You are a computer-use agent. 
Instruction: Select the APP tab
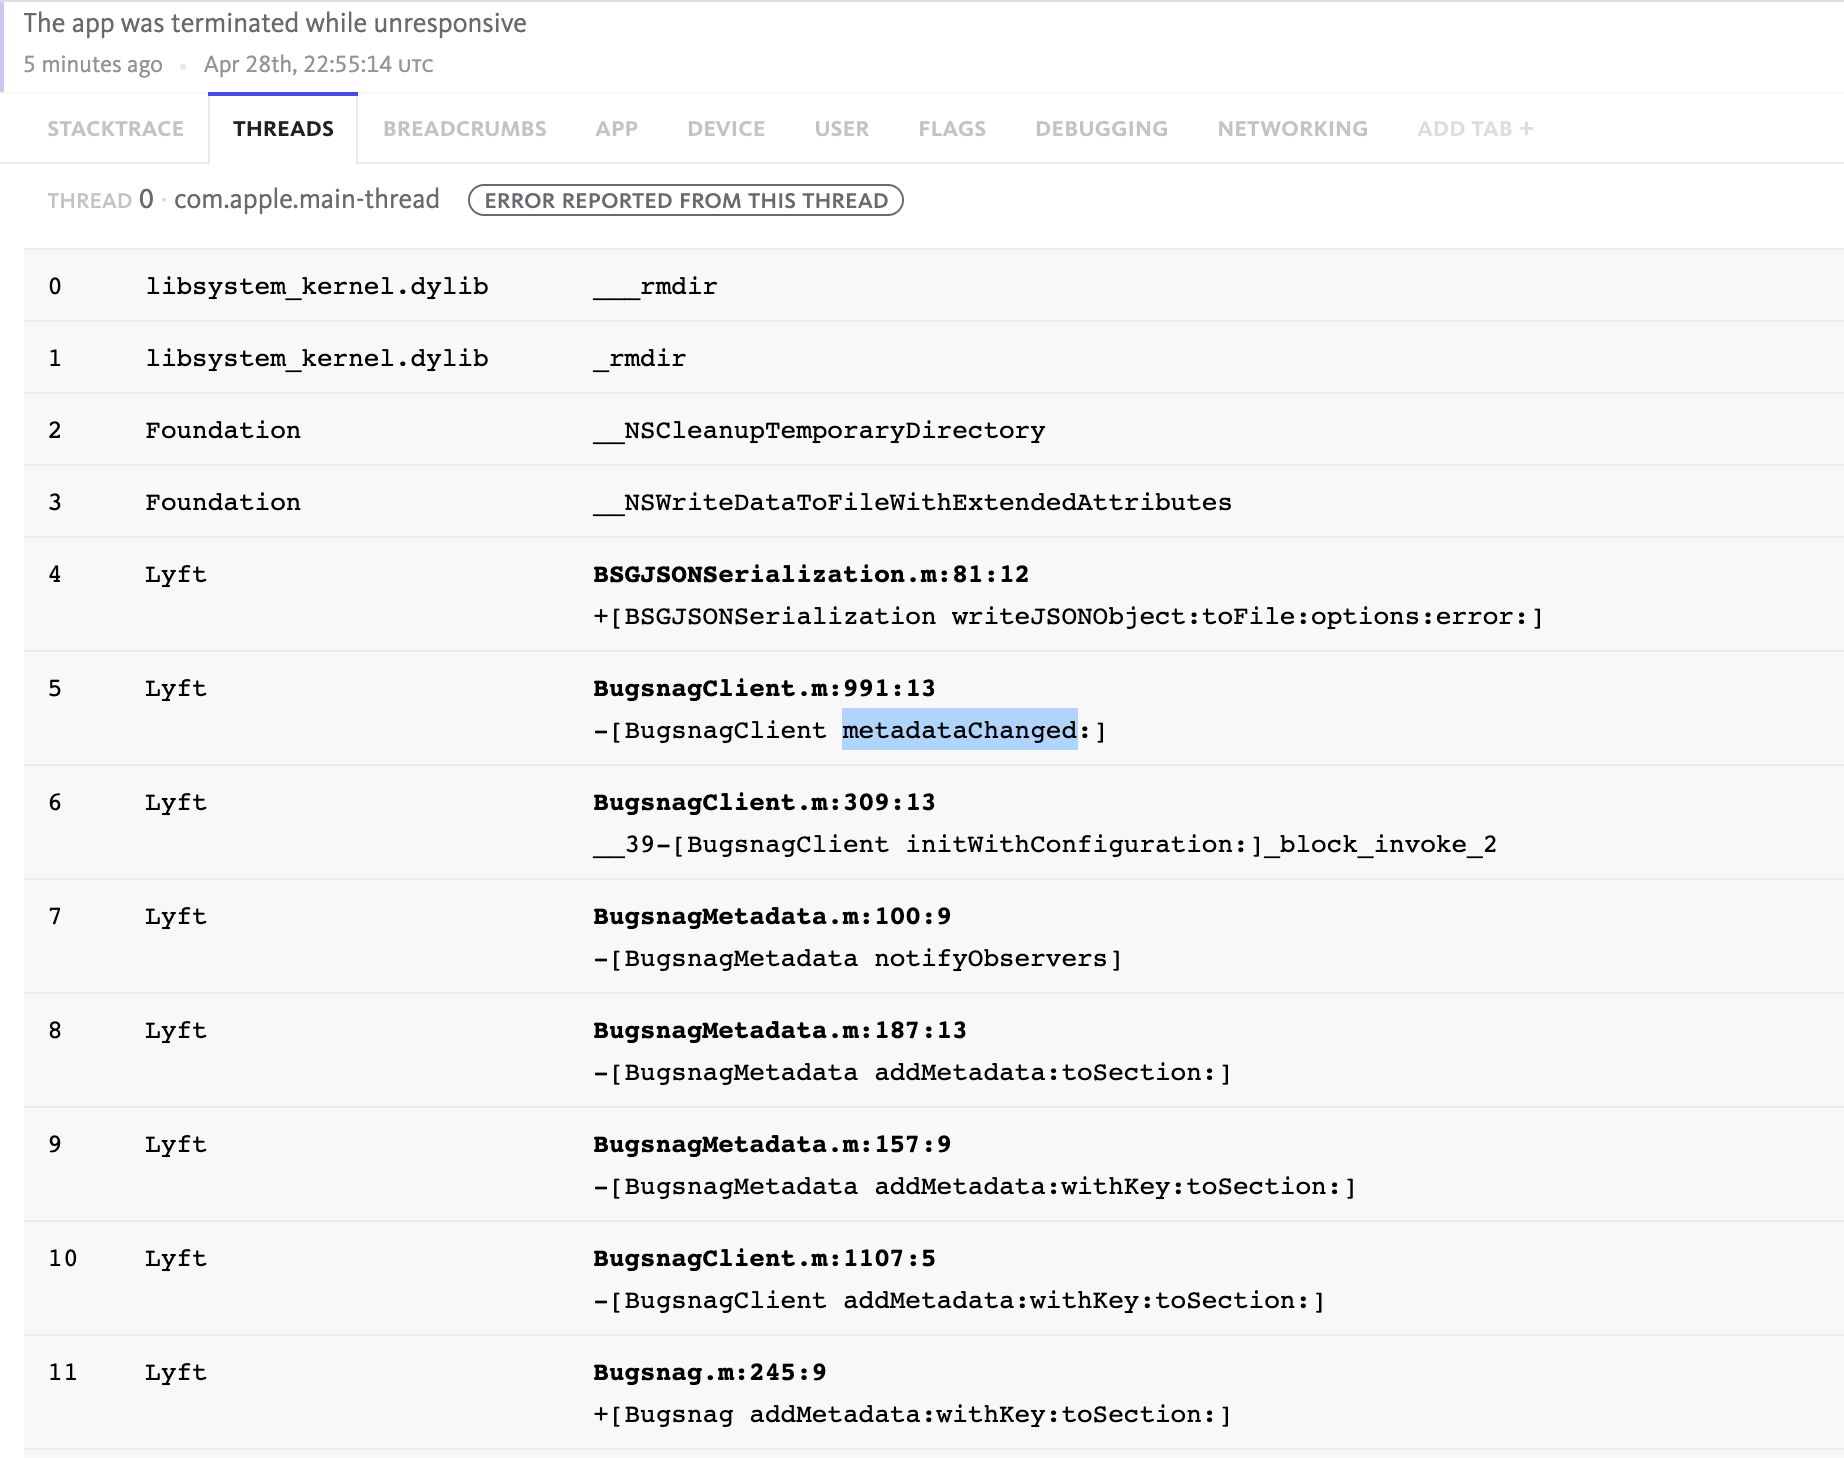click(616, 128)
